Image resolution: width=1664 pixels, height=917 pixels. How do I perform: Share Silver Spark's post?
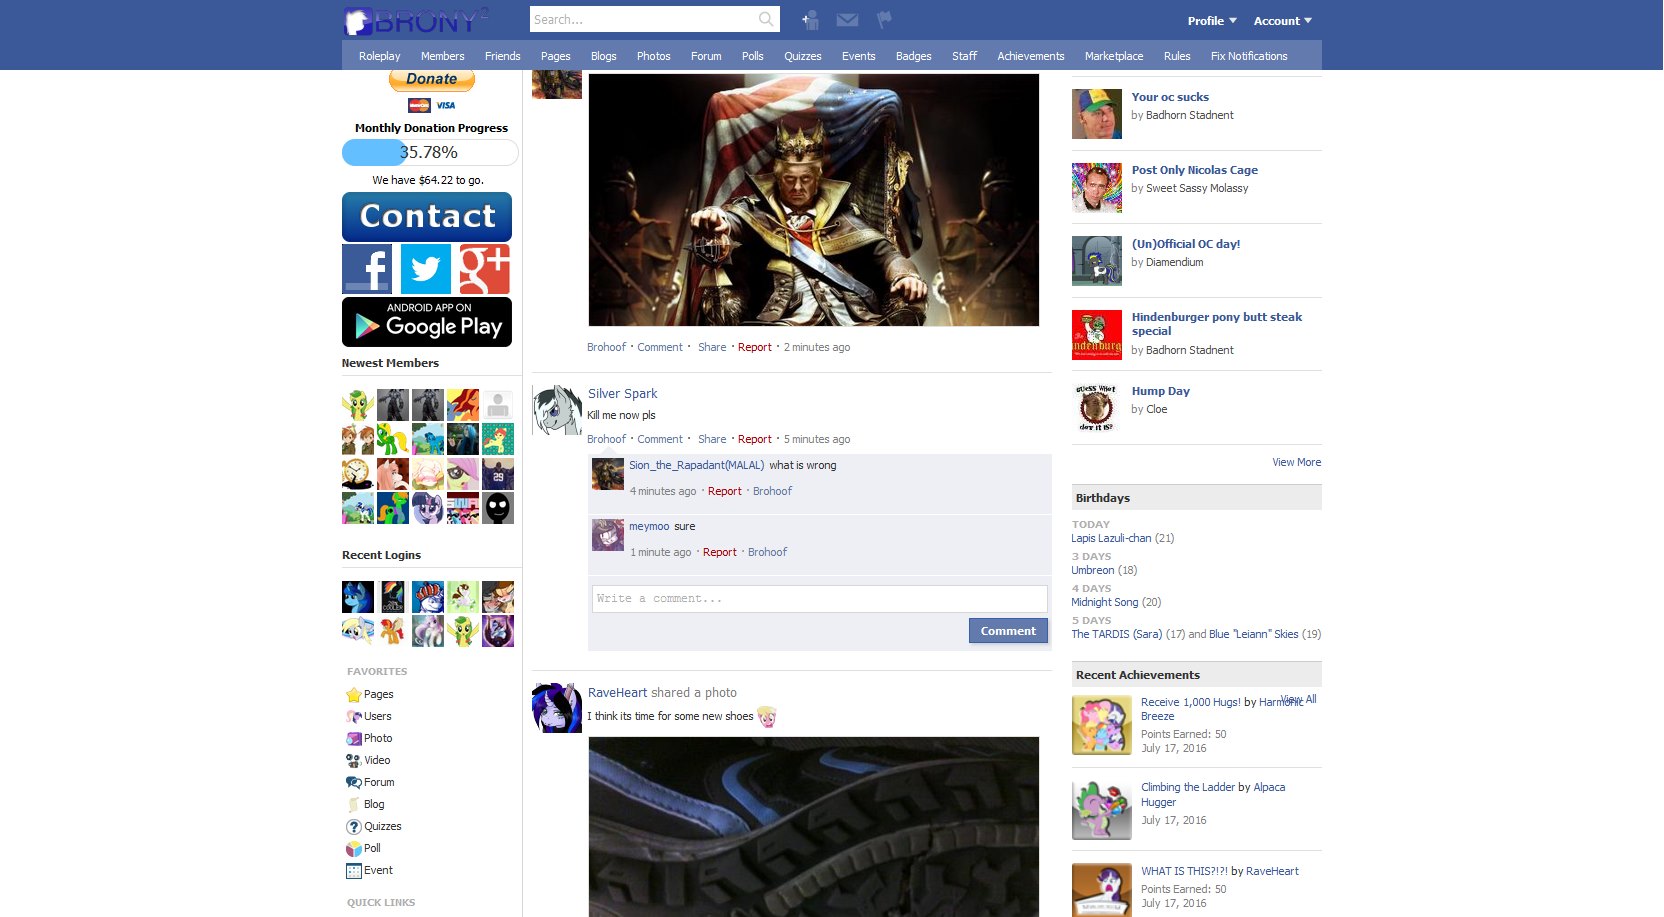712,439
